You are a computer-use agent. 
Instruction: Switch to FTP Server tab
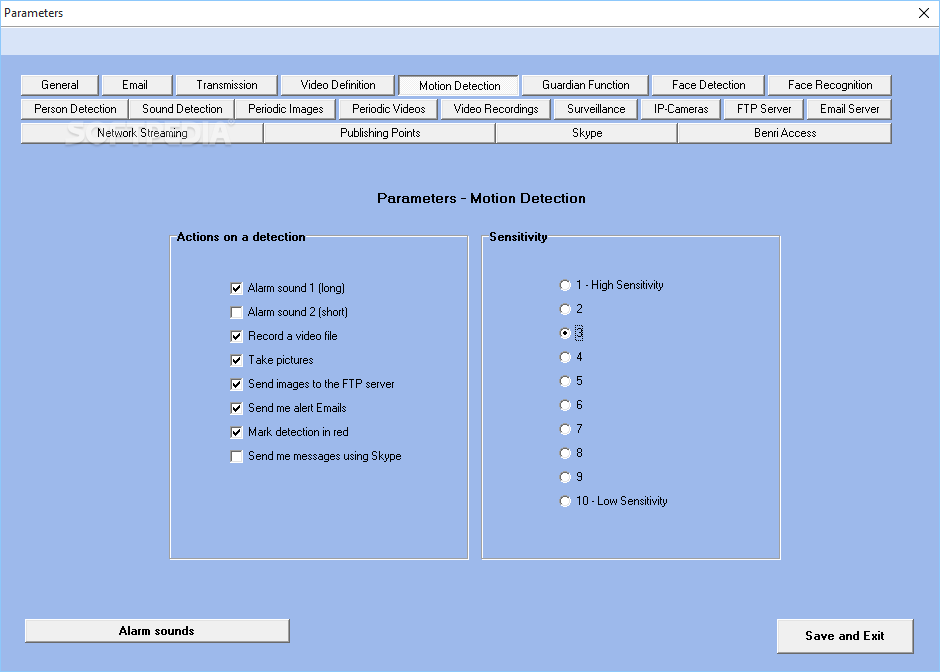pyautogui.click(x=764, y=109)
